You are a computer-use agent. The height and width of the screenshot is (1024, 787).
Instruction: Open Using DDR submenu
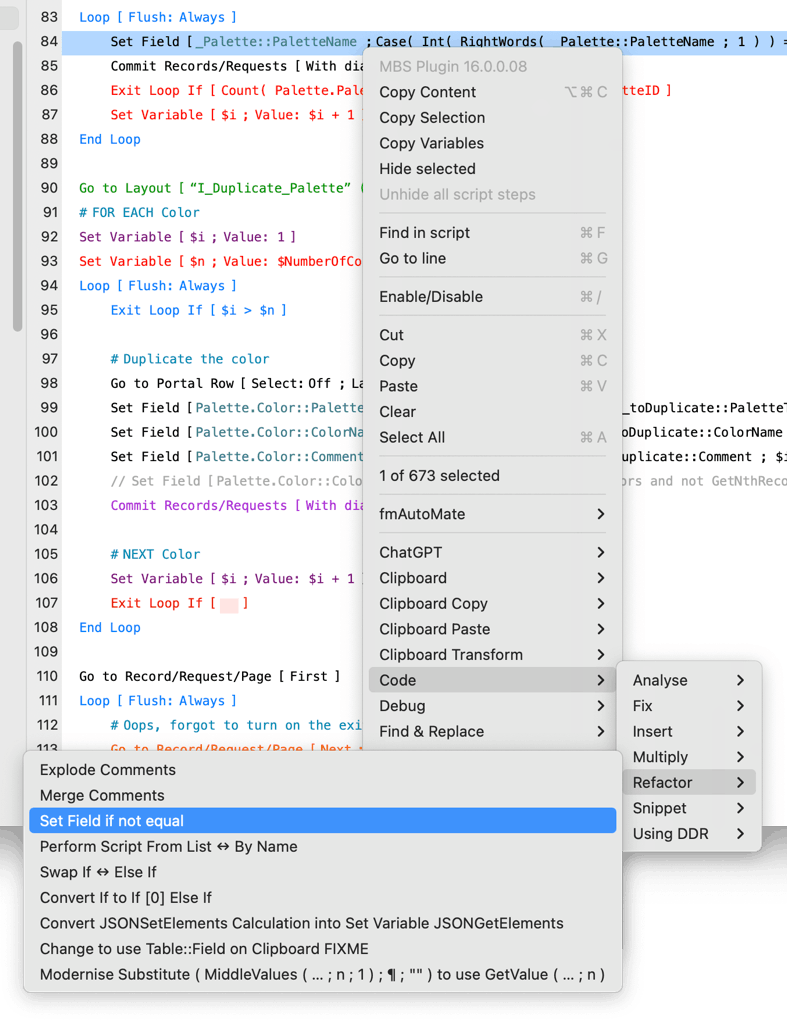click(689, 833)
